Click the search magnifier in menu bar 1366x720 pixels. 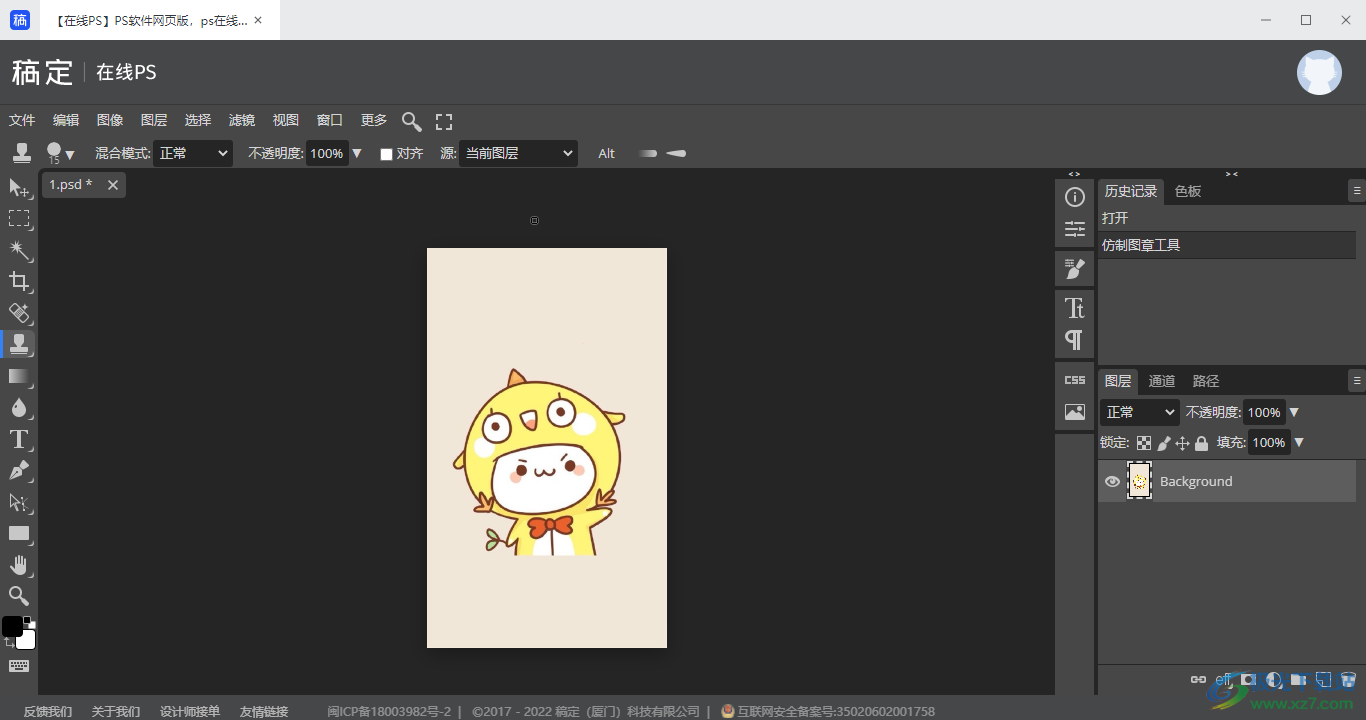coord(411,121)
